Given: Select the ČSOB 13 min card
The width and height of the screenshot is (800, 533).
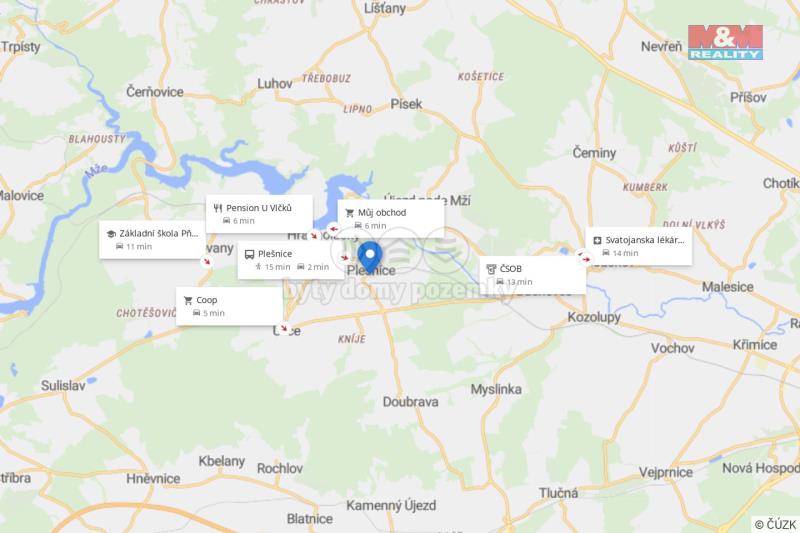Looking at the screenshot, I should (533, 275).
